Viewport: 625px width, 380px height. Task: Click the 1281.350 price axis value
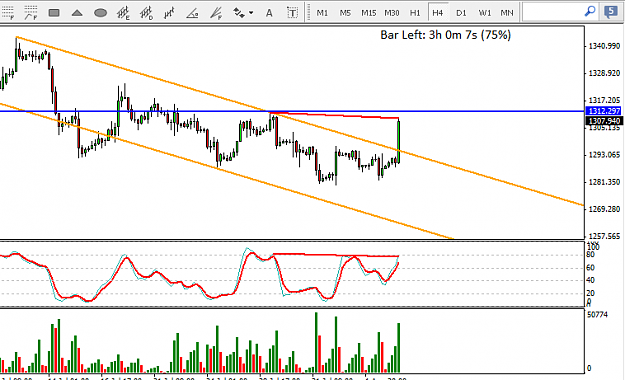[604, 182]
